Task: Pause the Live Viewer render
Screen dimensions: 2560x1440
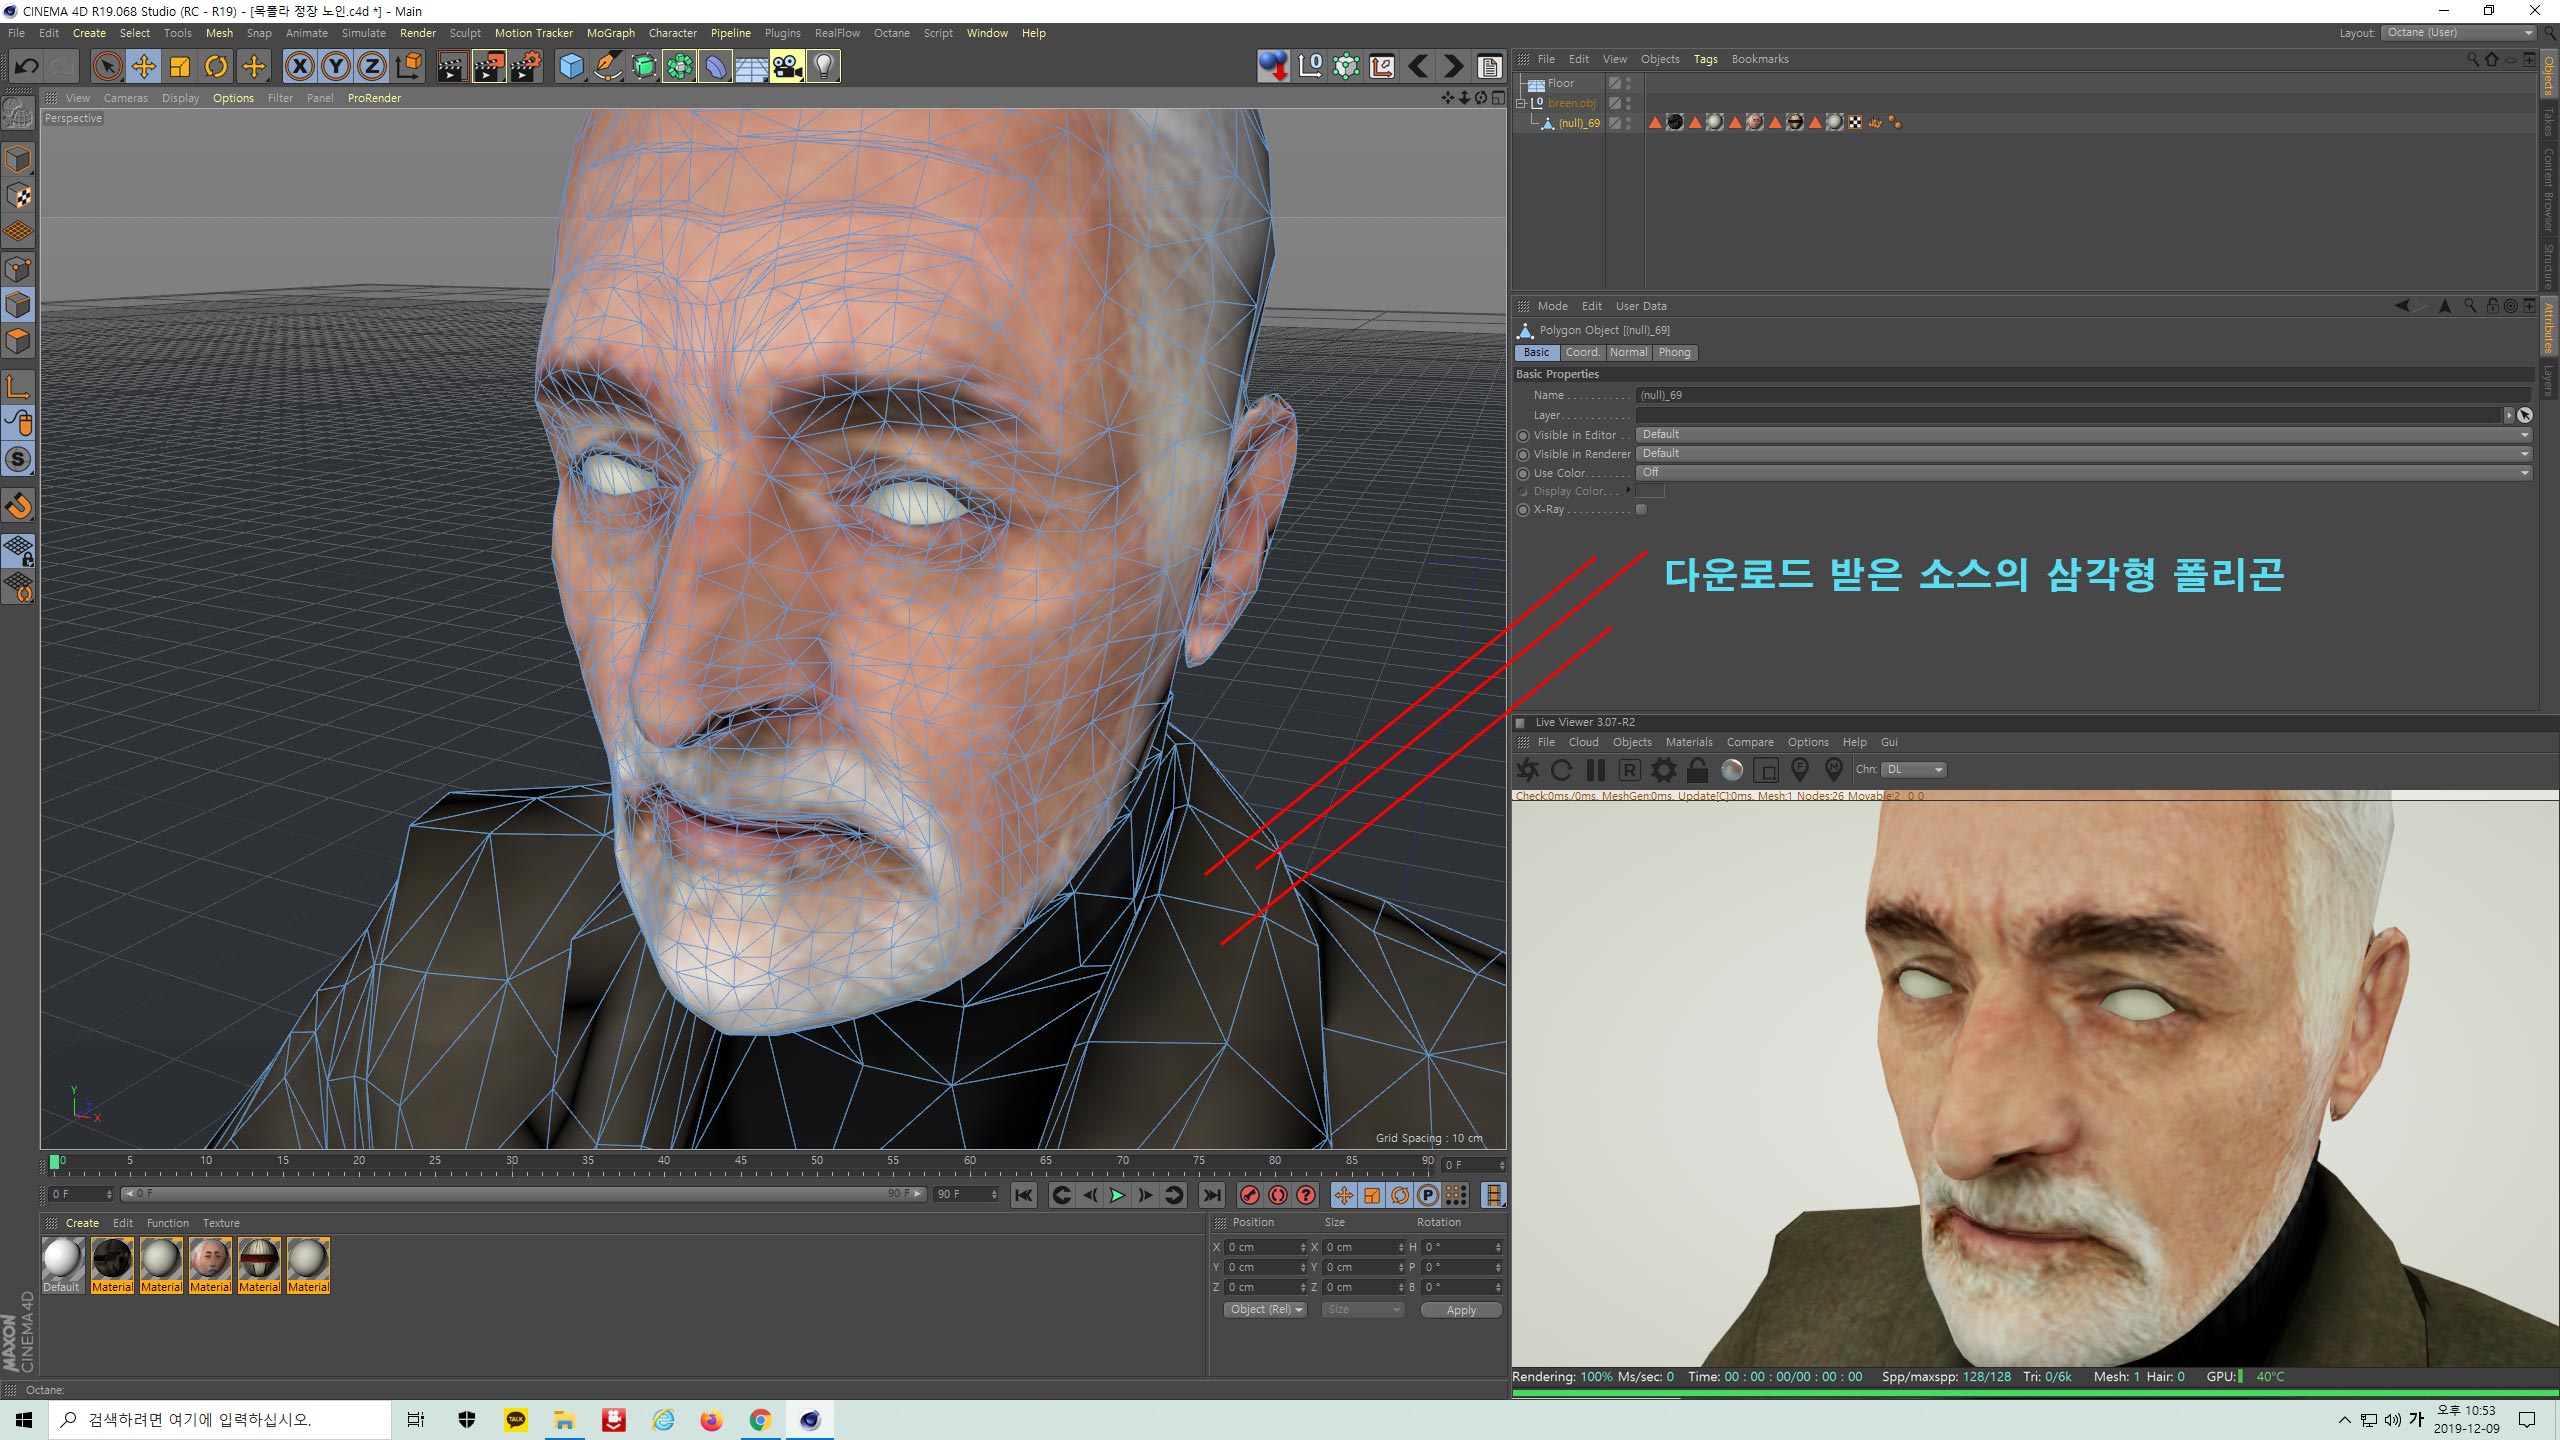Action: [x=1596, y=769]
